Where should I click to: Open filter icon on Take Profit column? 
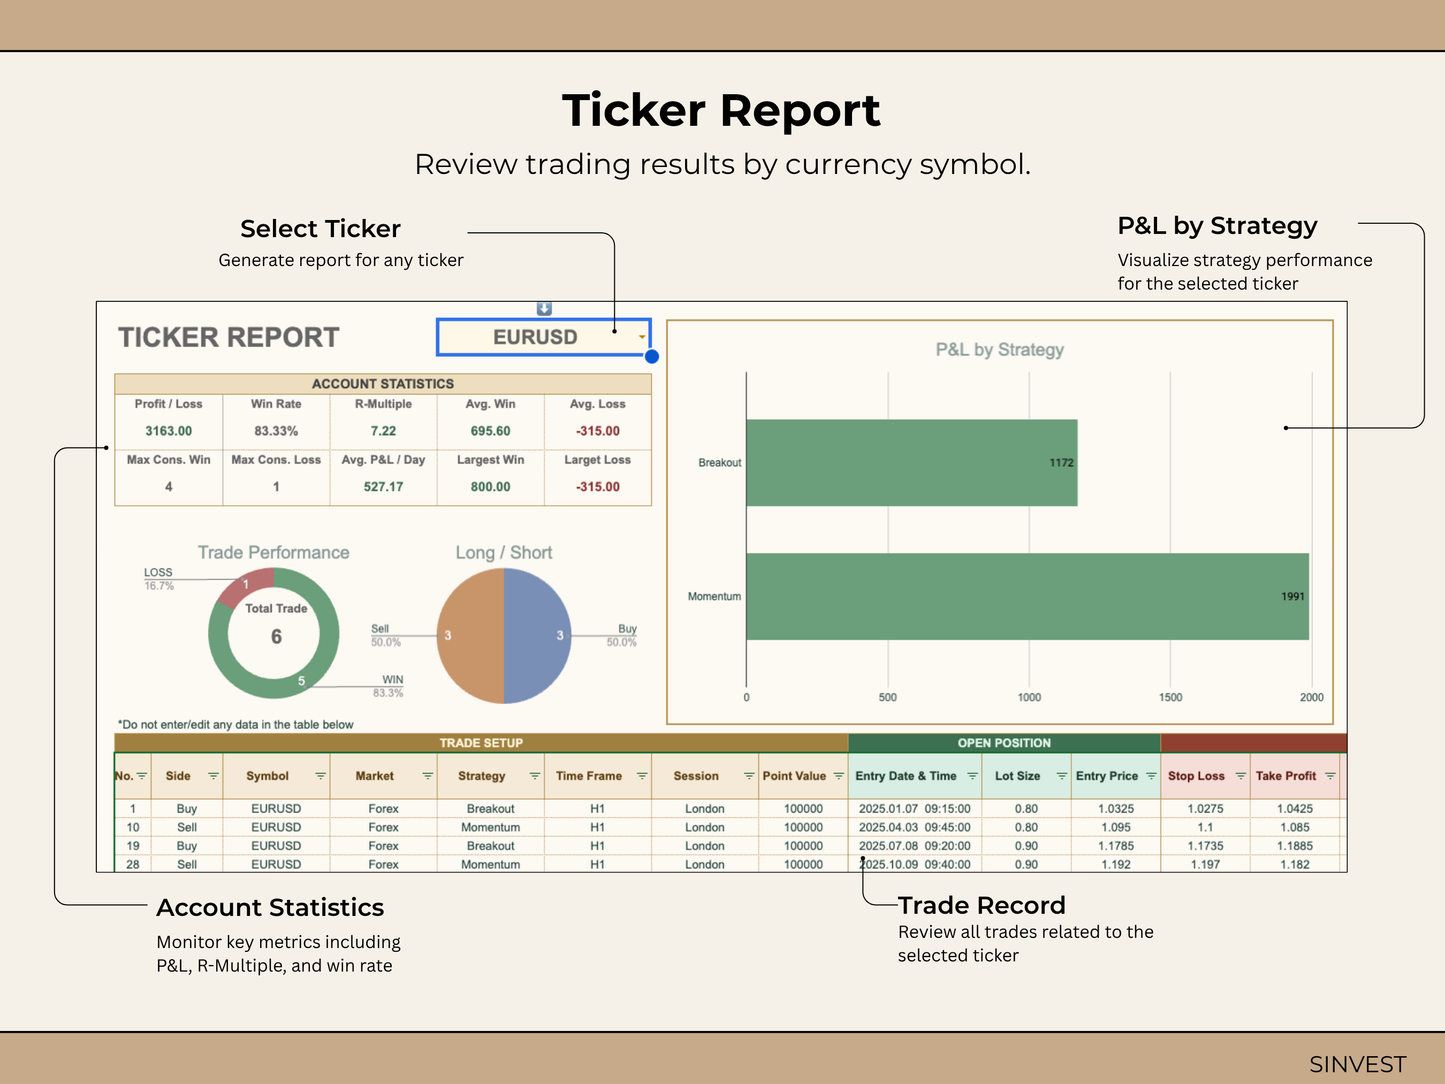pos(1330,776)
